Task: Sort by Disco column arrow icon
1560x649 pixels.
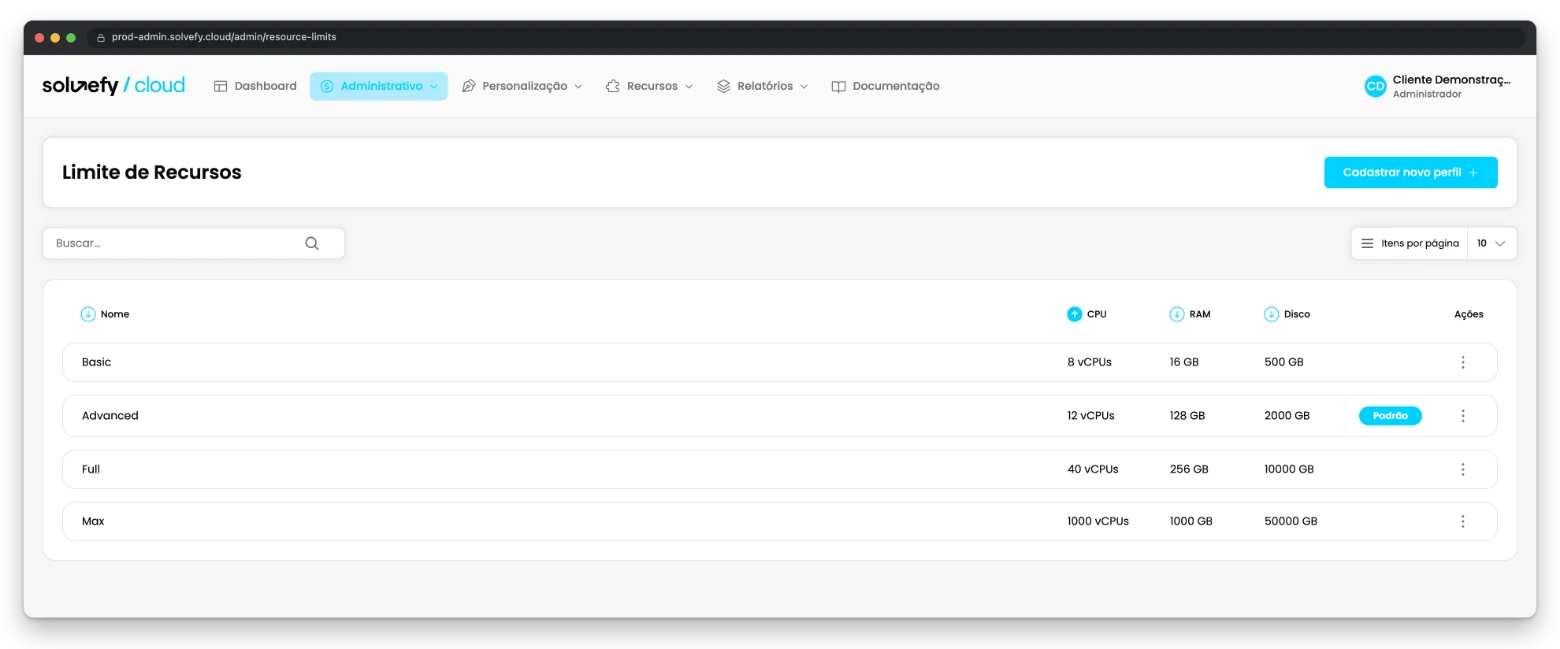Action: (1272, 314)
